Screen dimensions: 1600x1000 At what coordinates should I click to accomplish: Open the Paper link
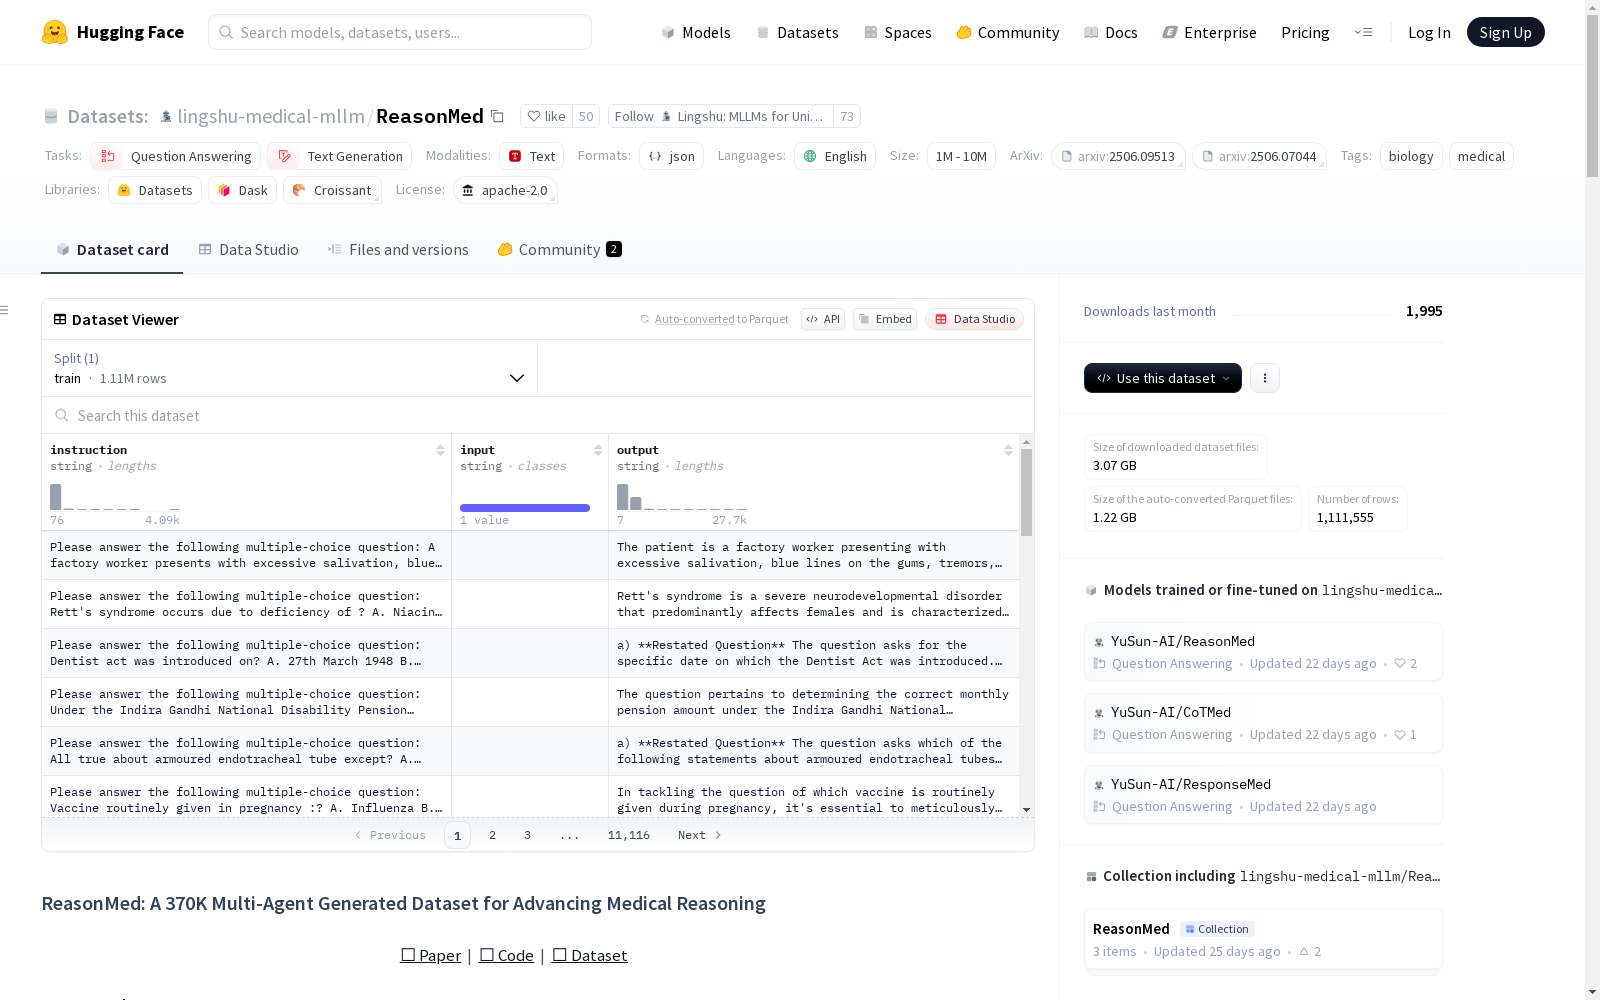click(x=431, y=955)
